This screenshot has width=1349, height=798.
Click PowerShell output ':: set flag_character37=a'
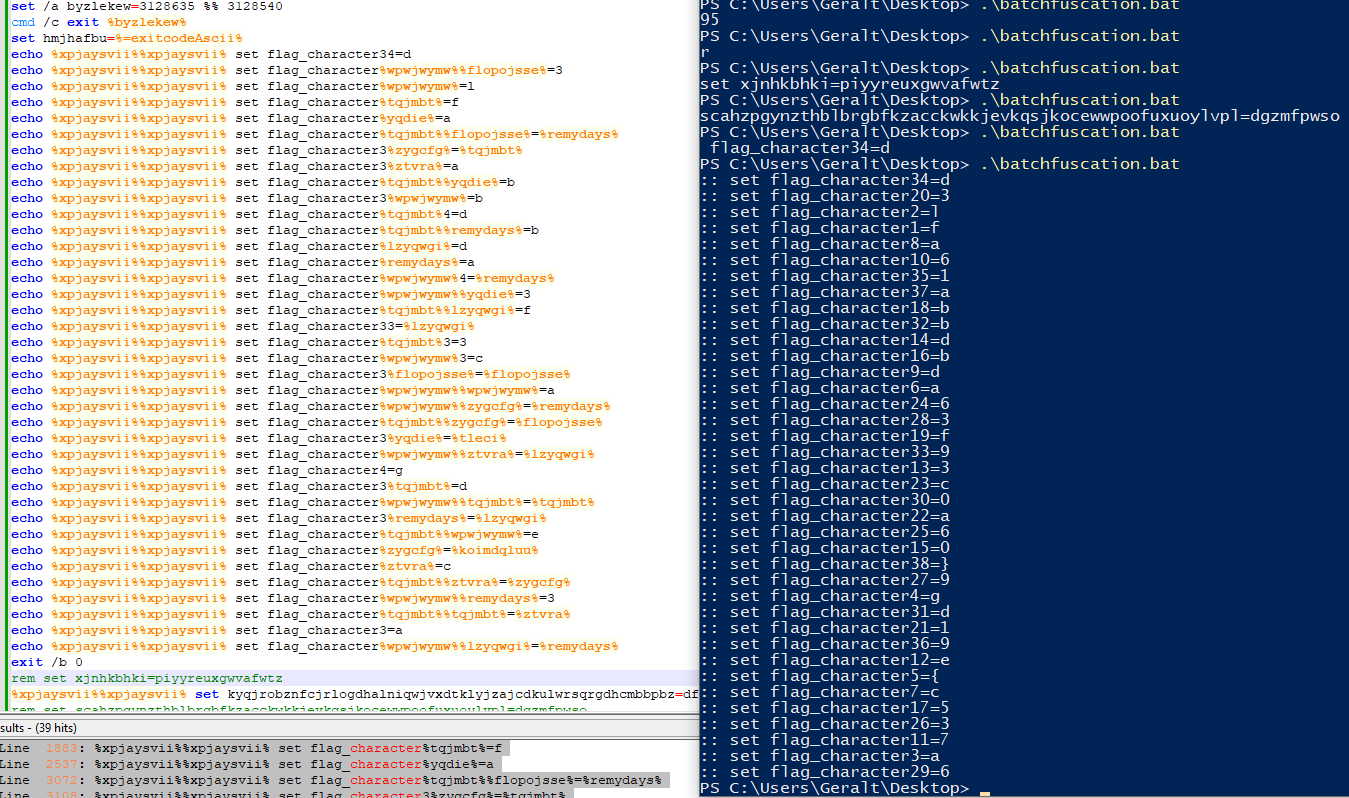pos(826,292)
